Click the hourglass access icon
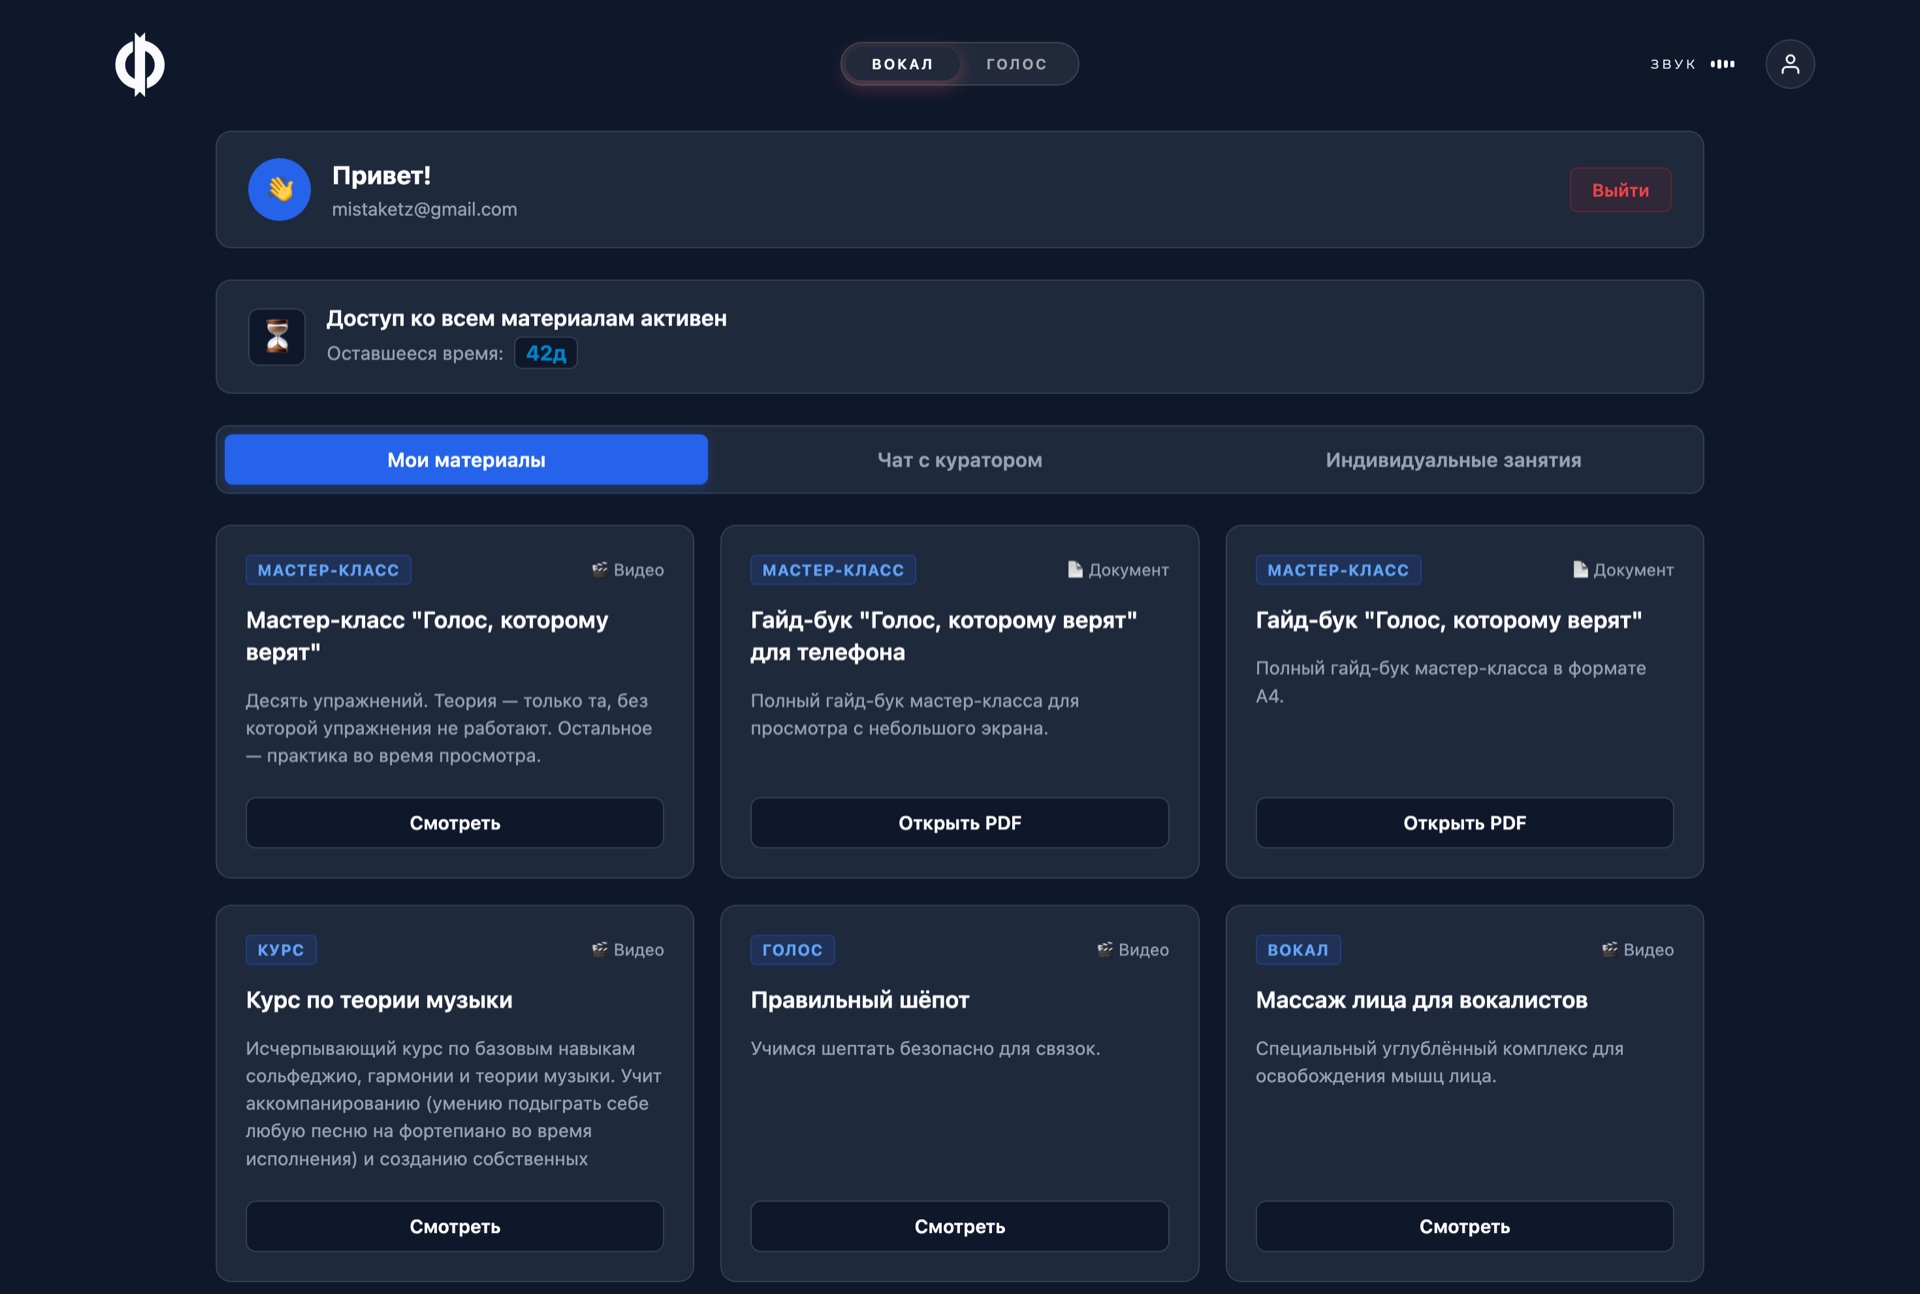 point(277,337)
